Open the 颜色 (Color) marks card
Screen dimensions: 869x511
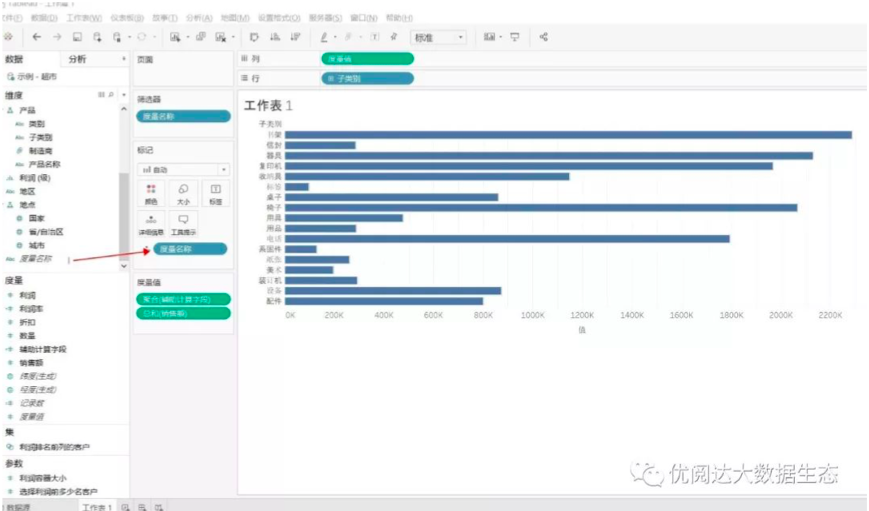click(x=151, y=193)
